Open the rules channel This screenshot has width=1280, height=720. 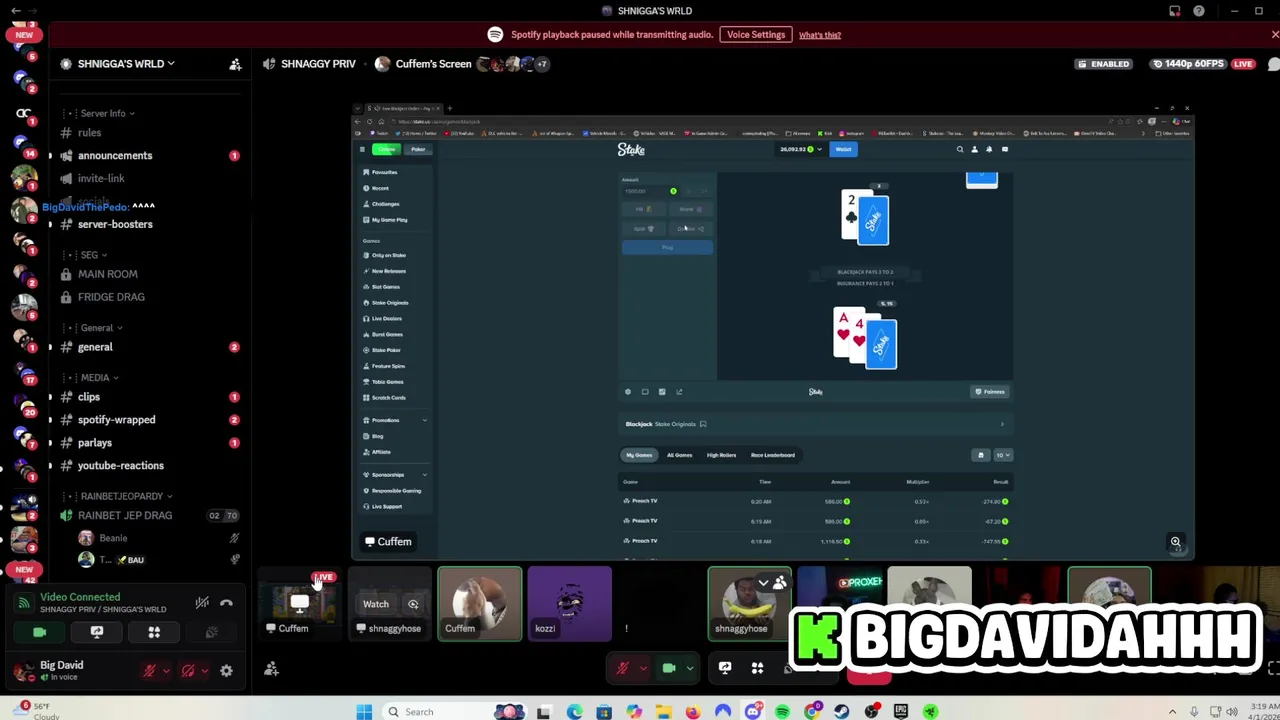point(89,133)
